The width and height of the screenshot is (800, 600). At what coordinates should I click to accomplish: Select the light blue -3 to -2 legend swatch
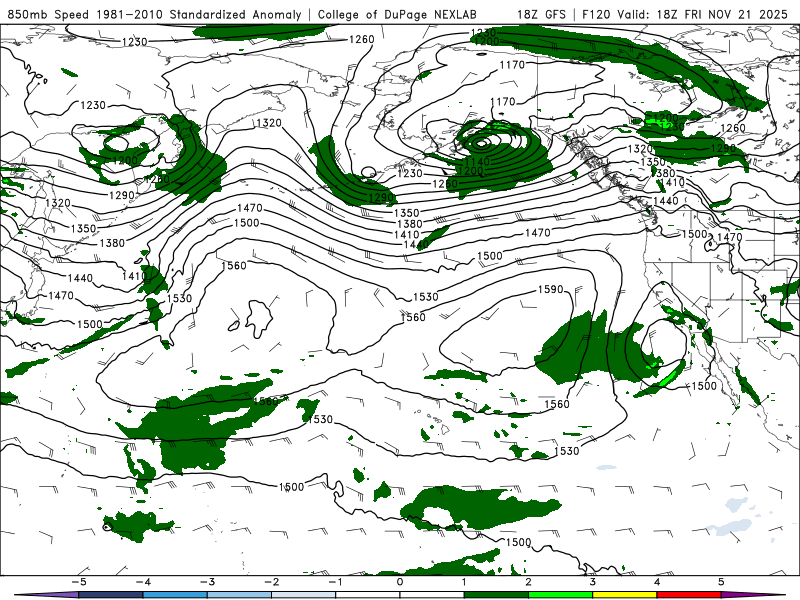[239, 595]
